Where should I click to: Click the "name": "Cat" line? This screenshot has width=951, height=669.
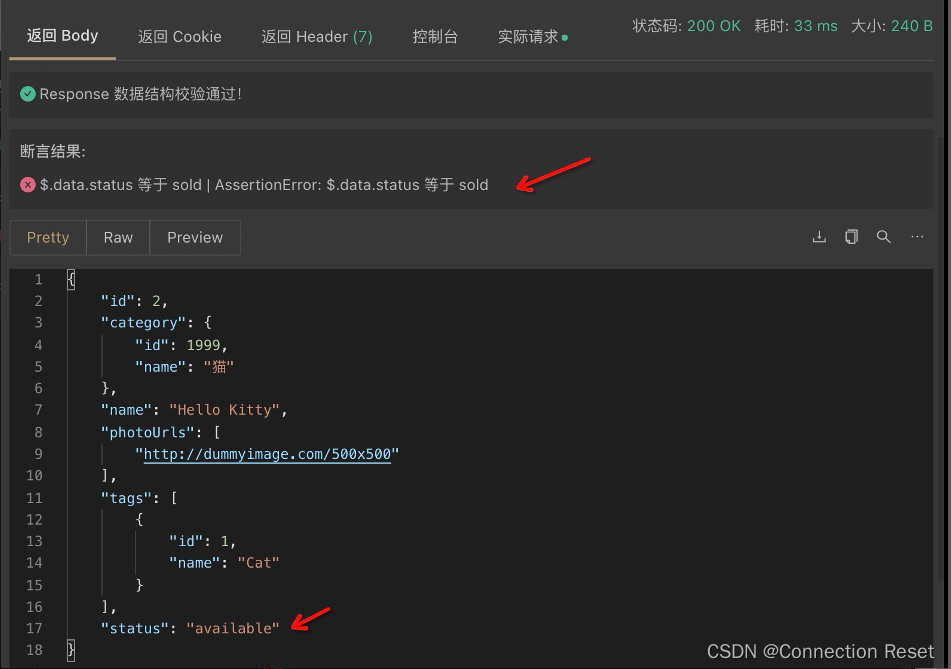pos(224,563)
